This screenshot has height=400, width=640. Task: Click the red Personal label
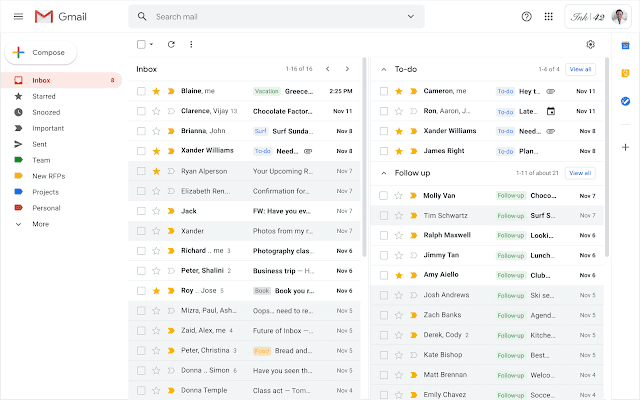[x=45, y=208]
